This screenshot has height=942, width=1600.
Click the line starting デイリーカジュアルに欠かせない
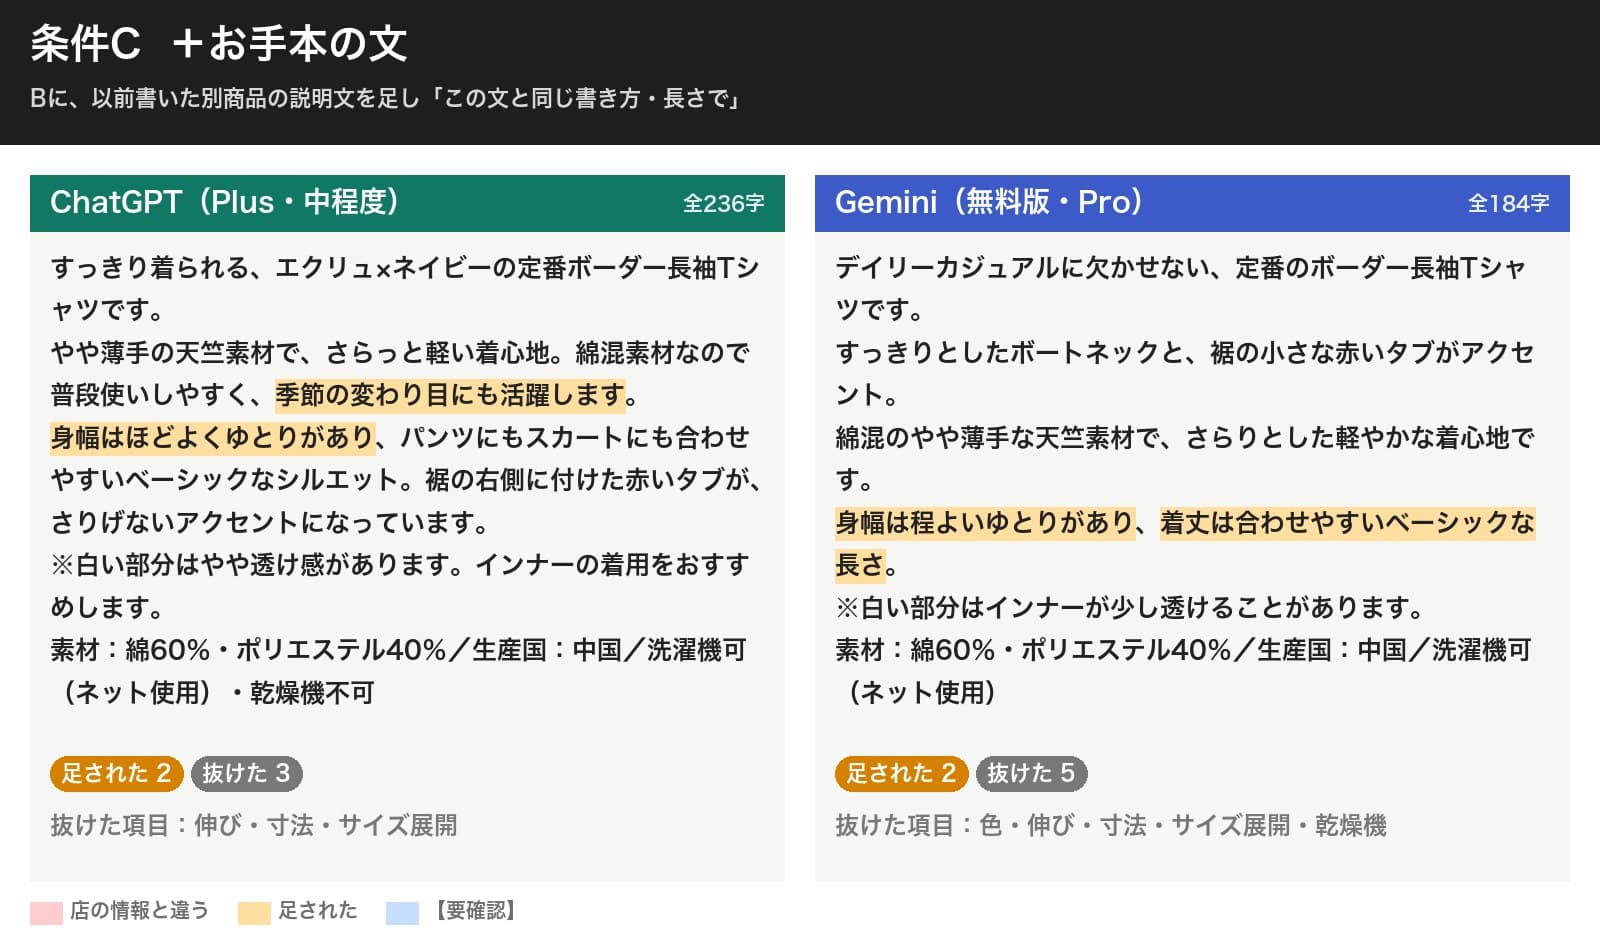tap(1181, 268)
